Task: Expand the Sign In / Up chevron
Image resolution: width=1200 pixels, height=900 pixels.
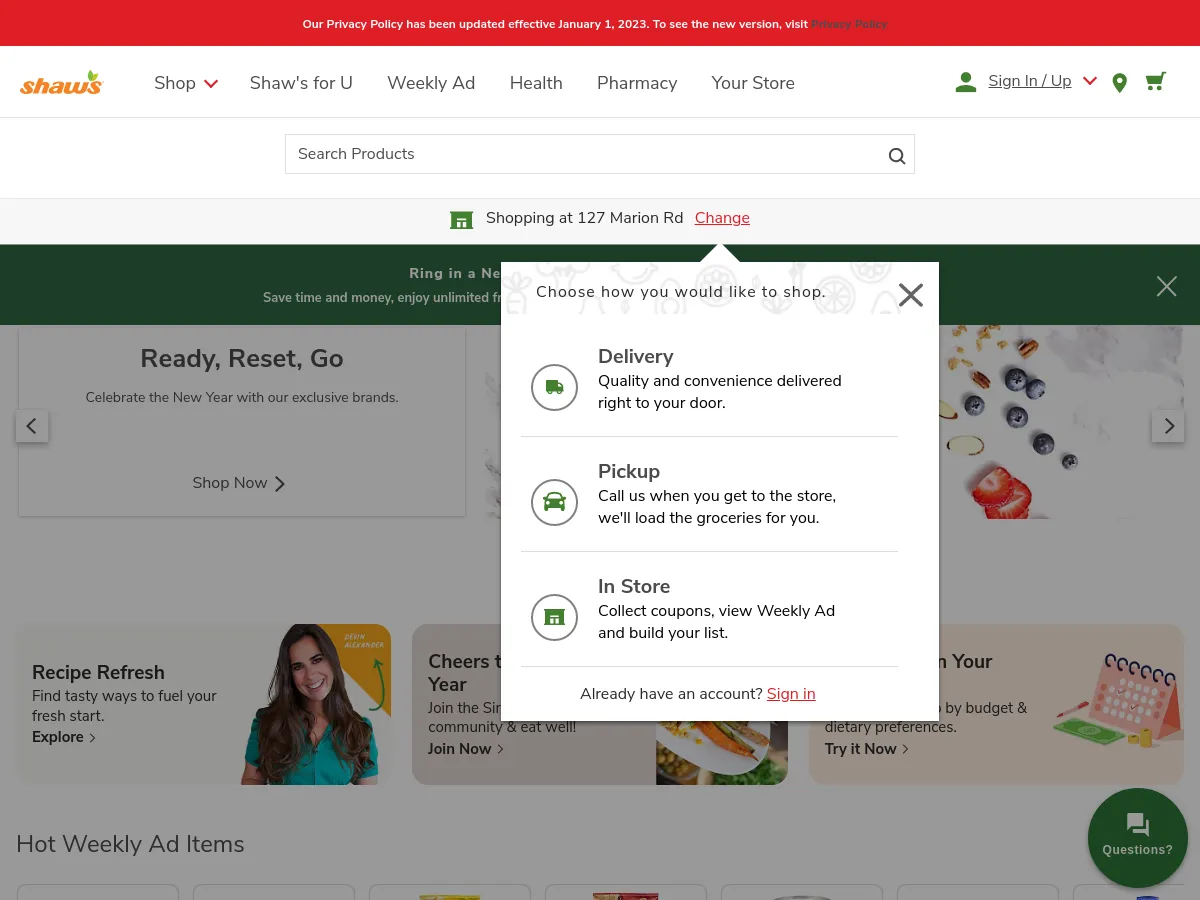Action: [x=1089, y=81]
